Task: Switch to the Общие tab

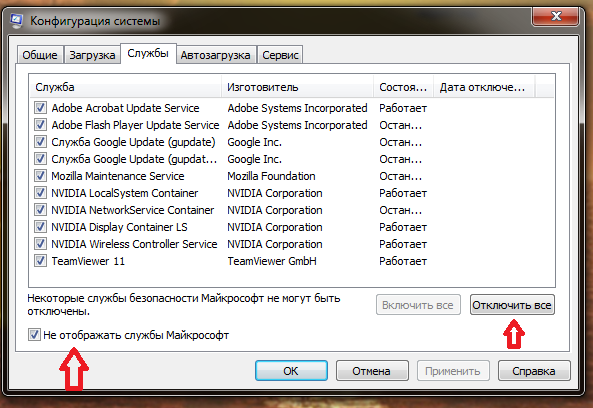Action: pyautogui.click(x=40, y=55)
